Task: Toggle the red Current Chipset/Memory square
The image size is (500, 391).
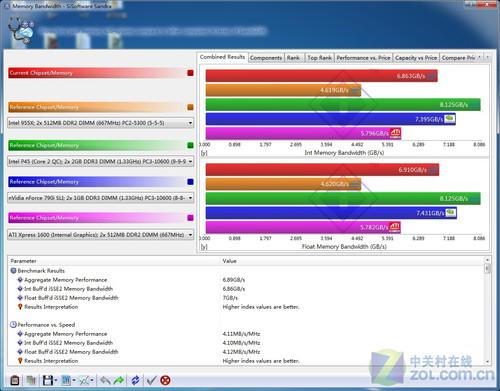Action: (190, 73)
